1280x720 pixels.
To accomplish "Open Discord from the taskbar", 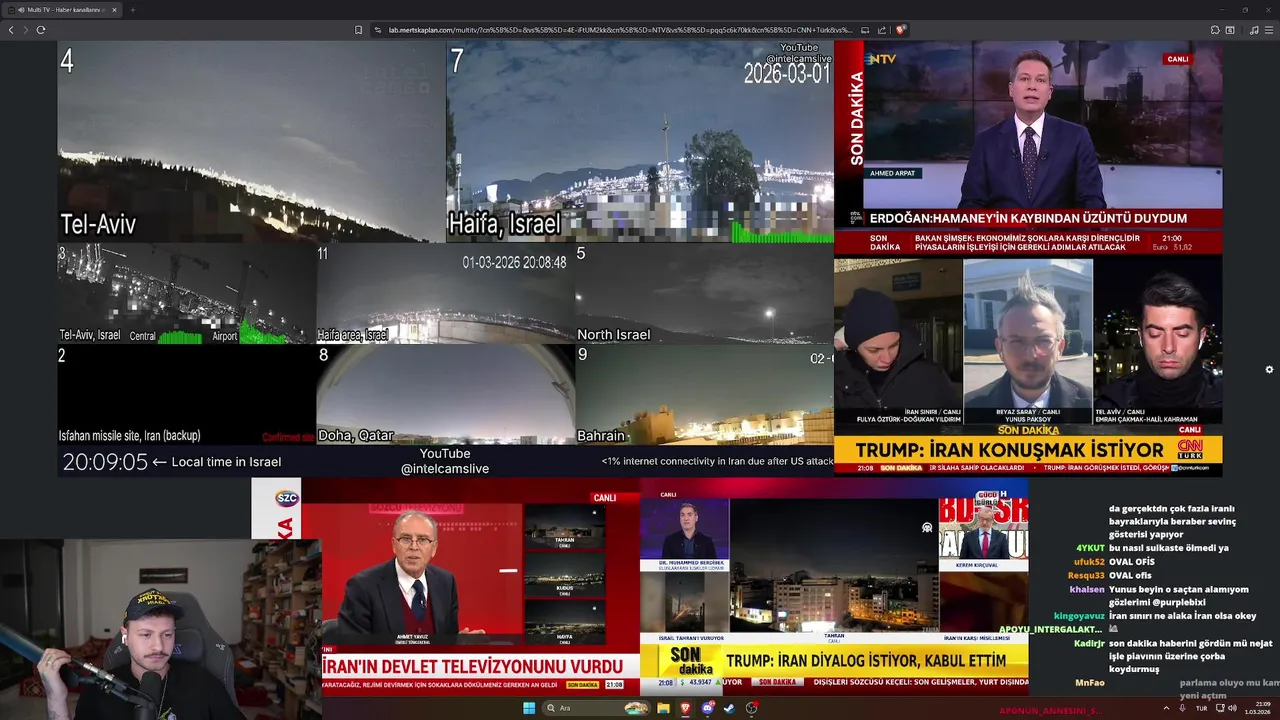I will 708,708.
